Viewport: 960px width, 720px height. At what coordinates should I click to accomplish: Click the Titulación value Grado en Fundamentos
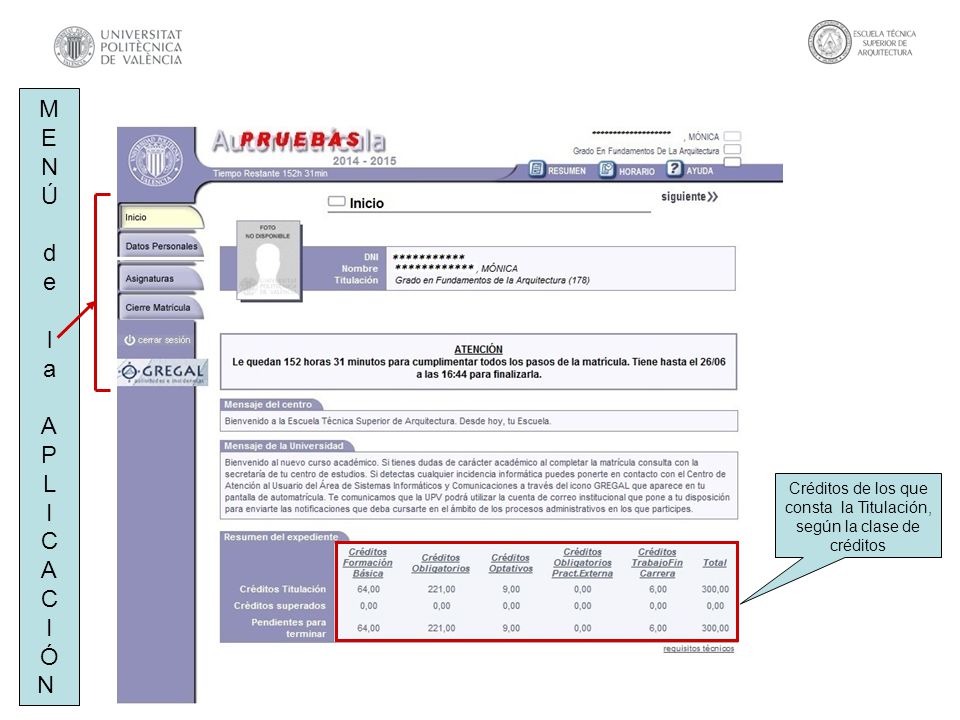click(x=492, y=280)
